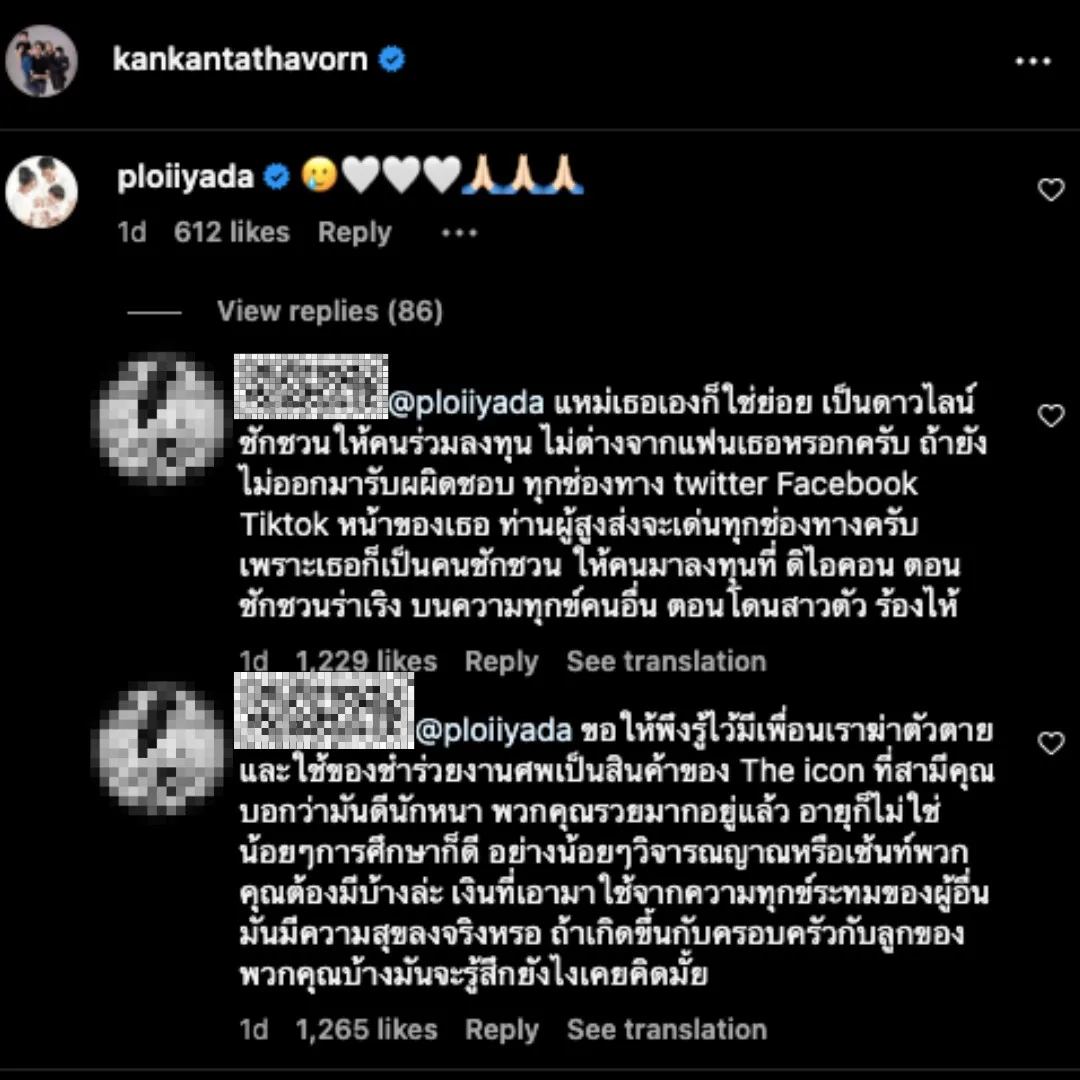Screen dimensions: 1080x1080
Task: Open the kankantathavorn username link
Action: [240, 59]
